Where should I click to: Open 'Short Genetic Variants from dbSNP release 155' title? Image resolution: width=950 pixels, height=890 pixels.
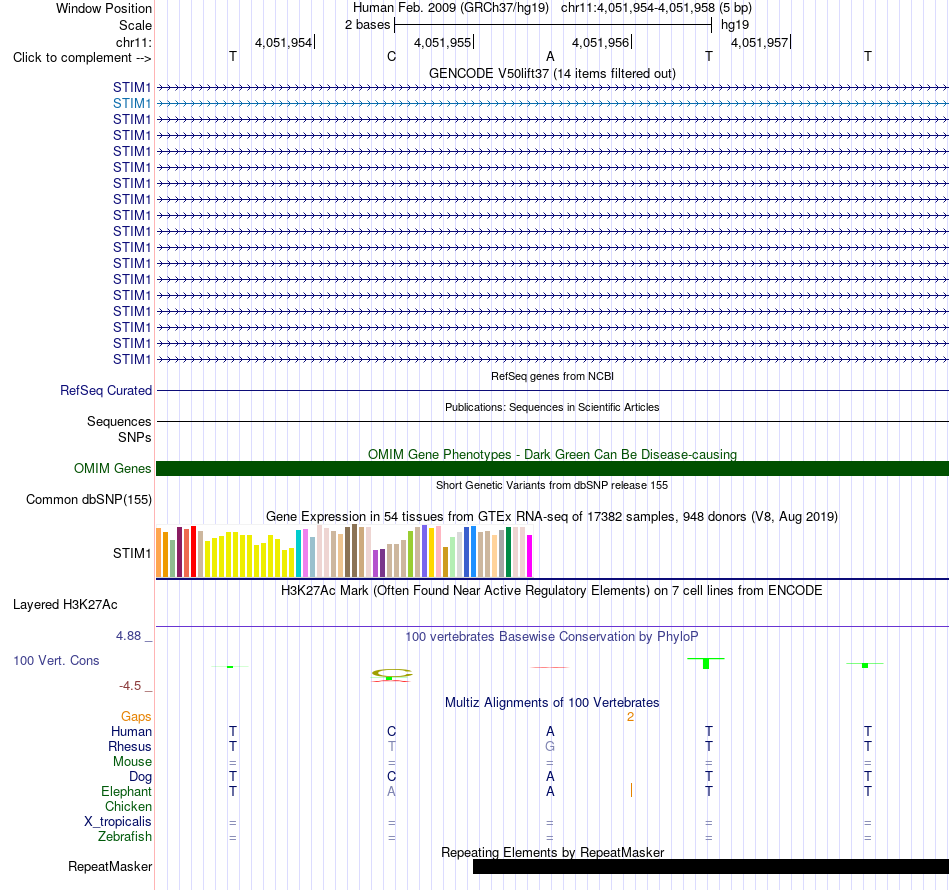click(x=552, y=485)
